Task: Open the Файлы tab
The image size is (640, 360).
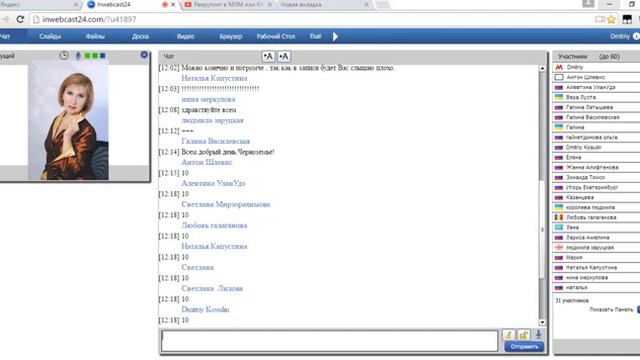Action: (95, 36)
